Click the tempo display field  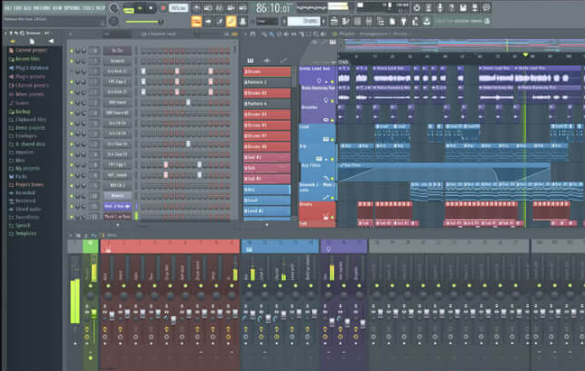(x=178, y=8)
